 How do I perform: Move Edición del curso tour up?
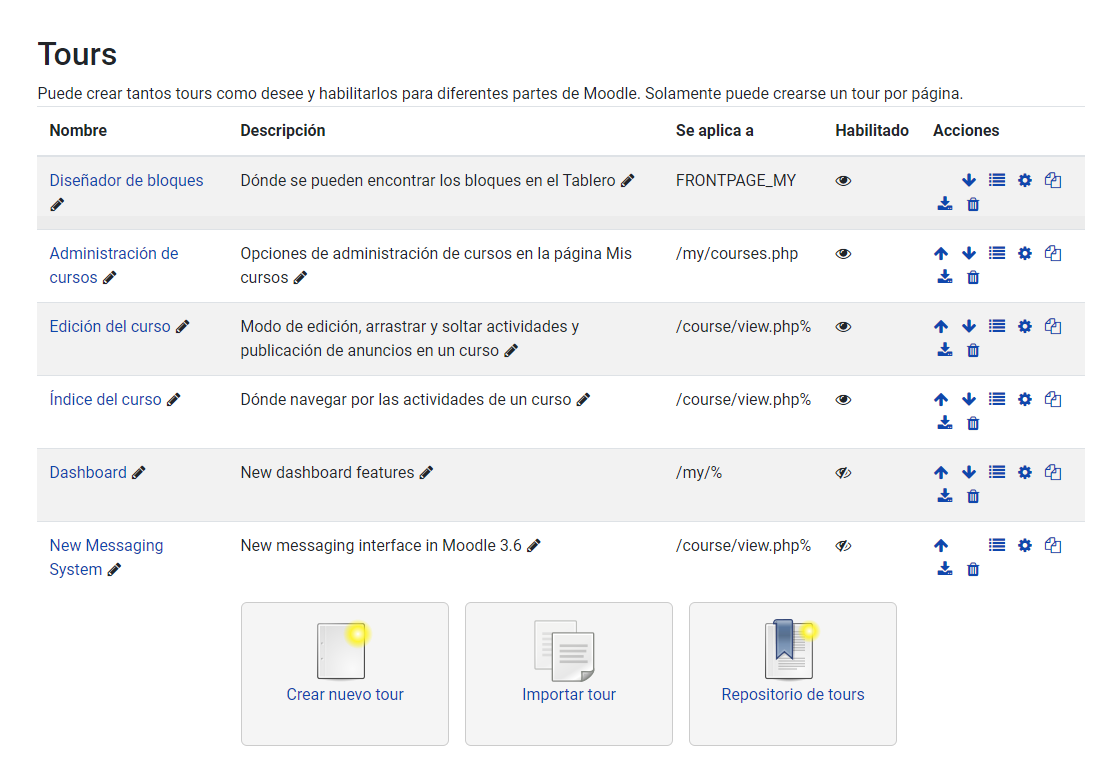(x=941, y=327)
